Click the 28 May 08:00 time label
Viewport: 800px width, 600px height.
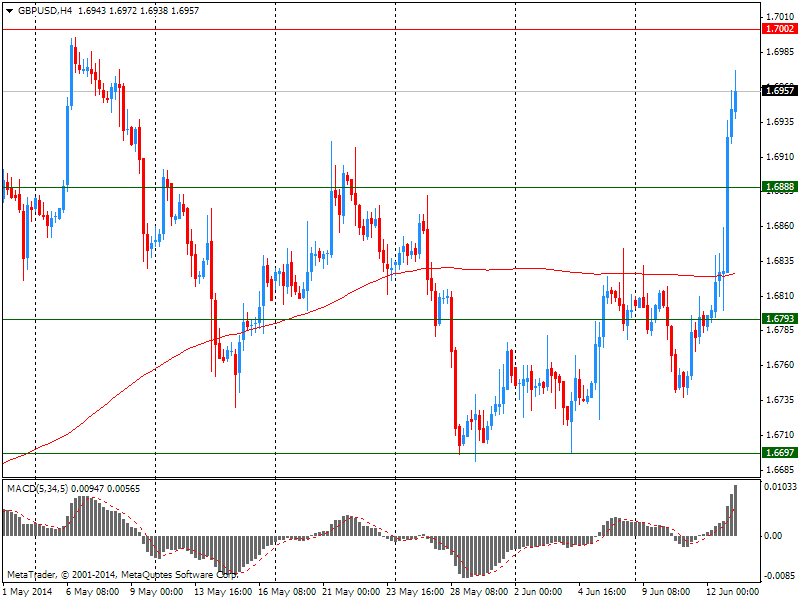click(x=479, y=592)
